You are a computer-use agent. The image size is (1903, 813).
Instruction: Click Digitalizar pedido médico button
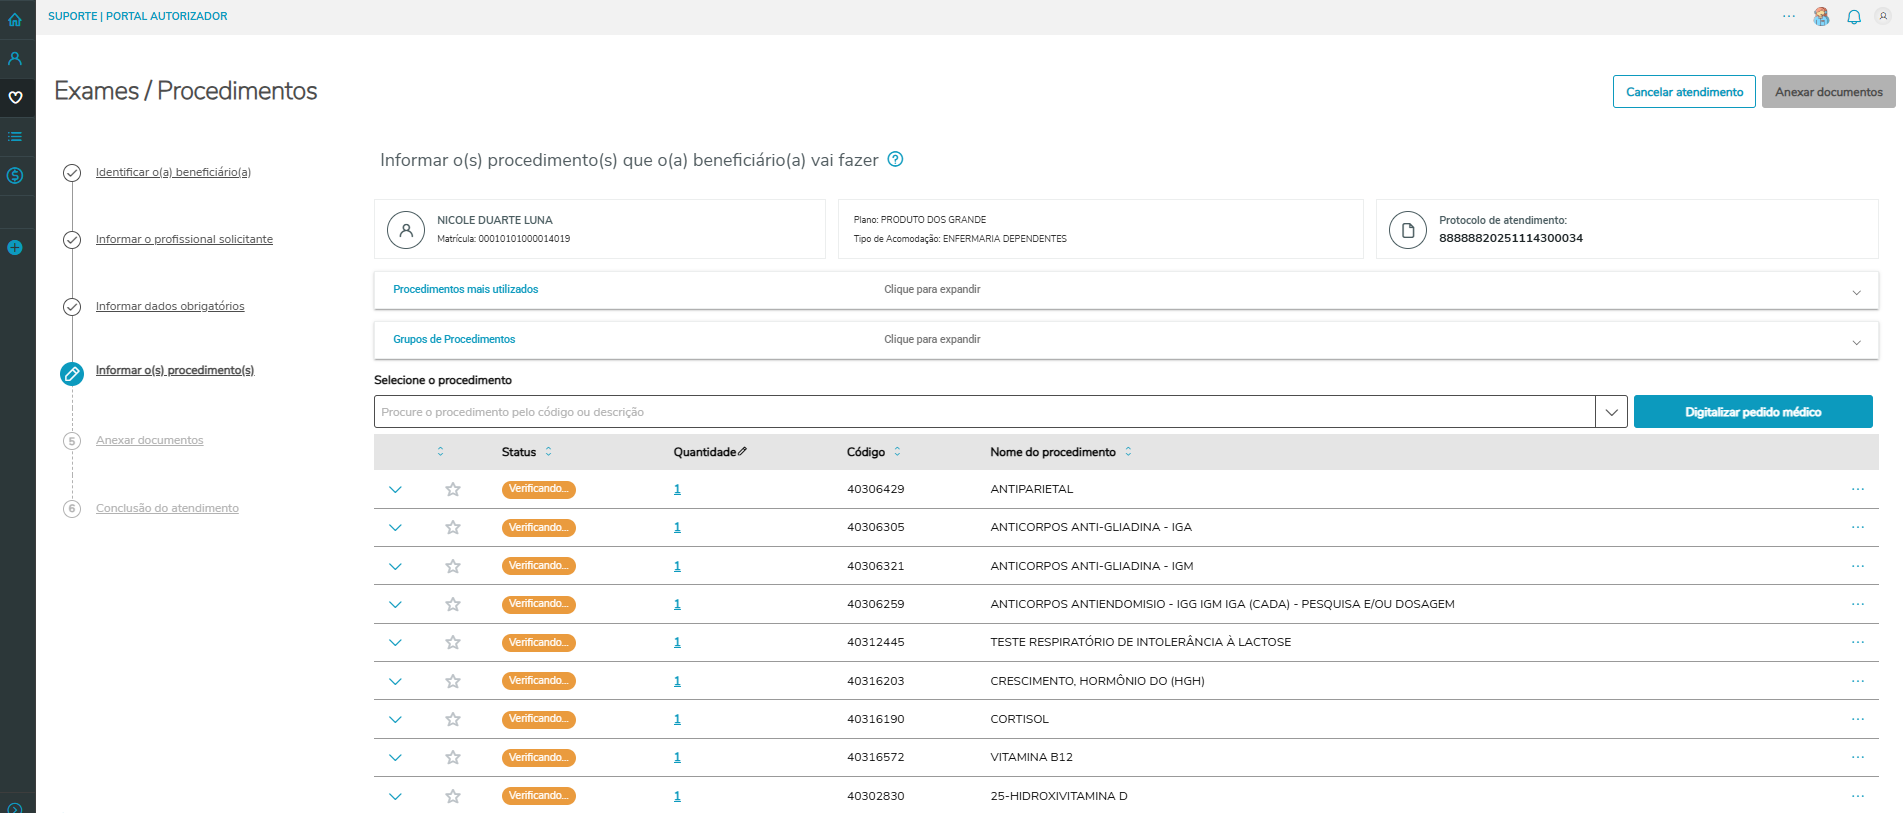[x=1752, y=412]
